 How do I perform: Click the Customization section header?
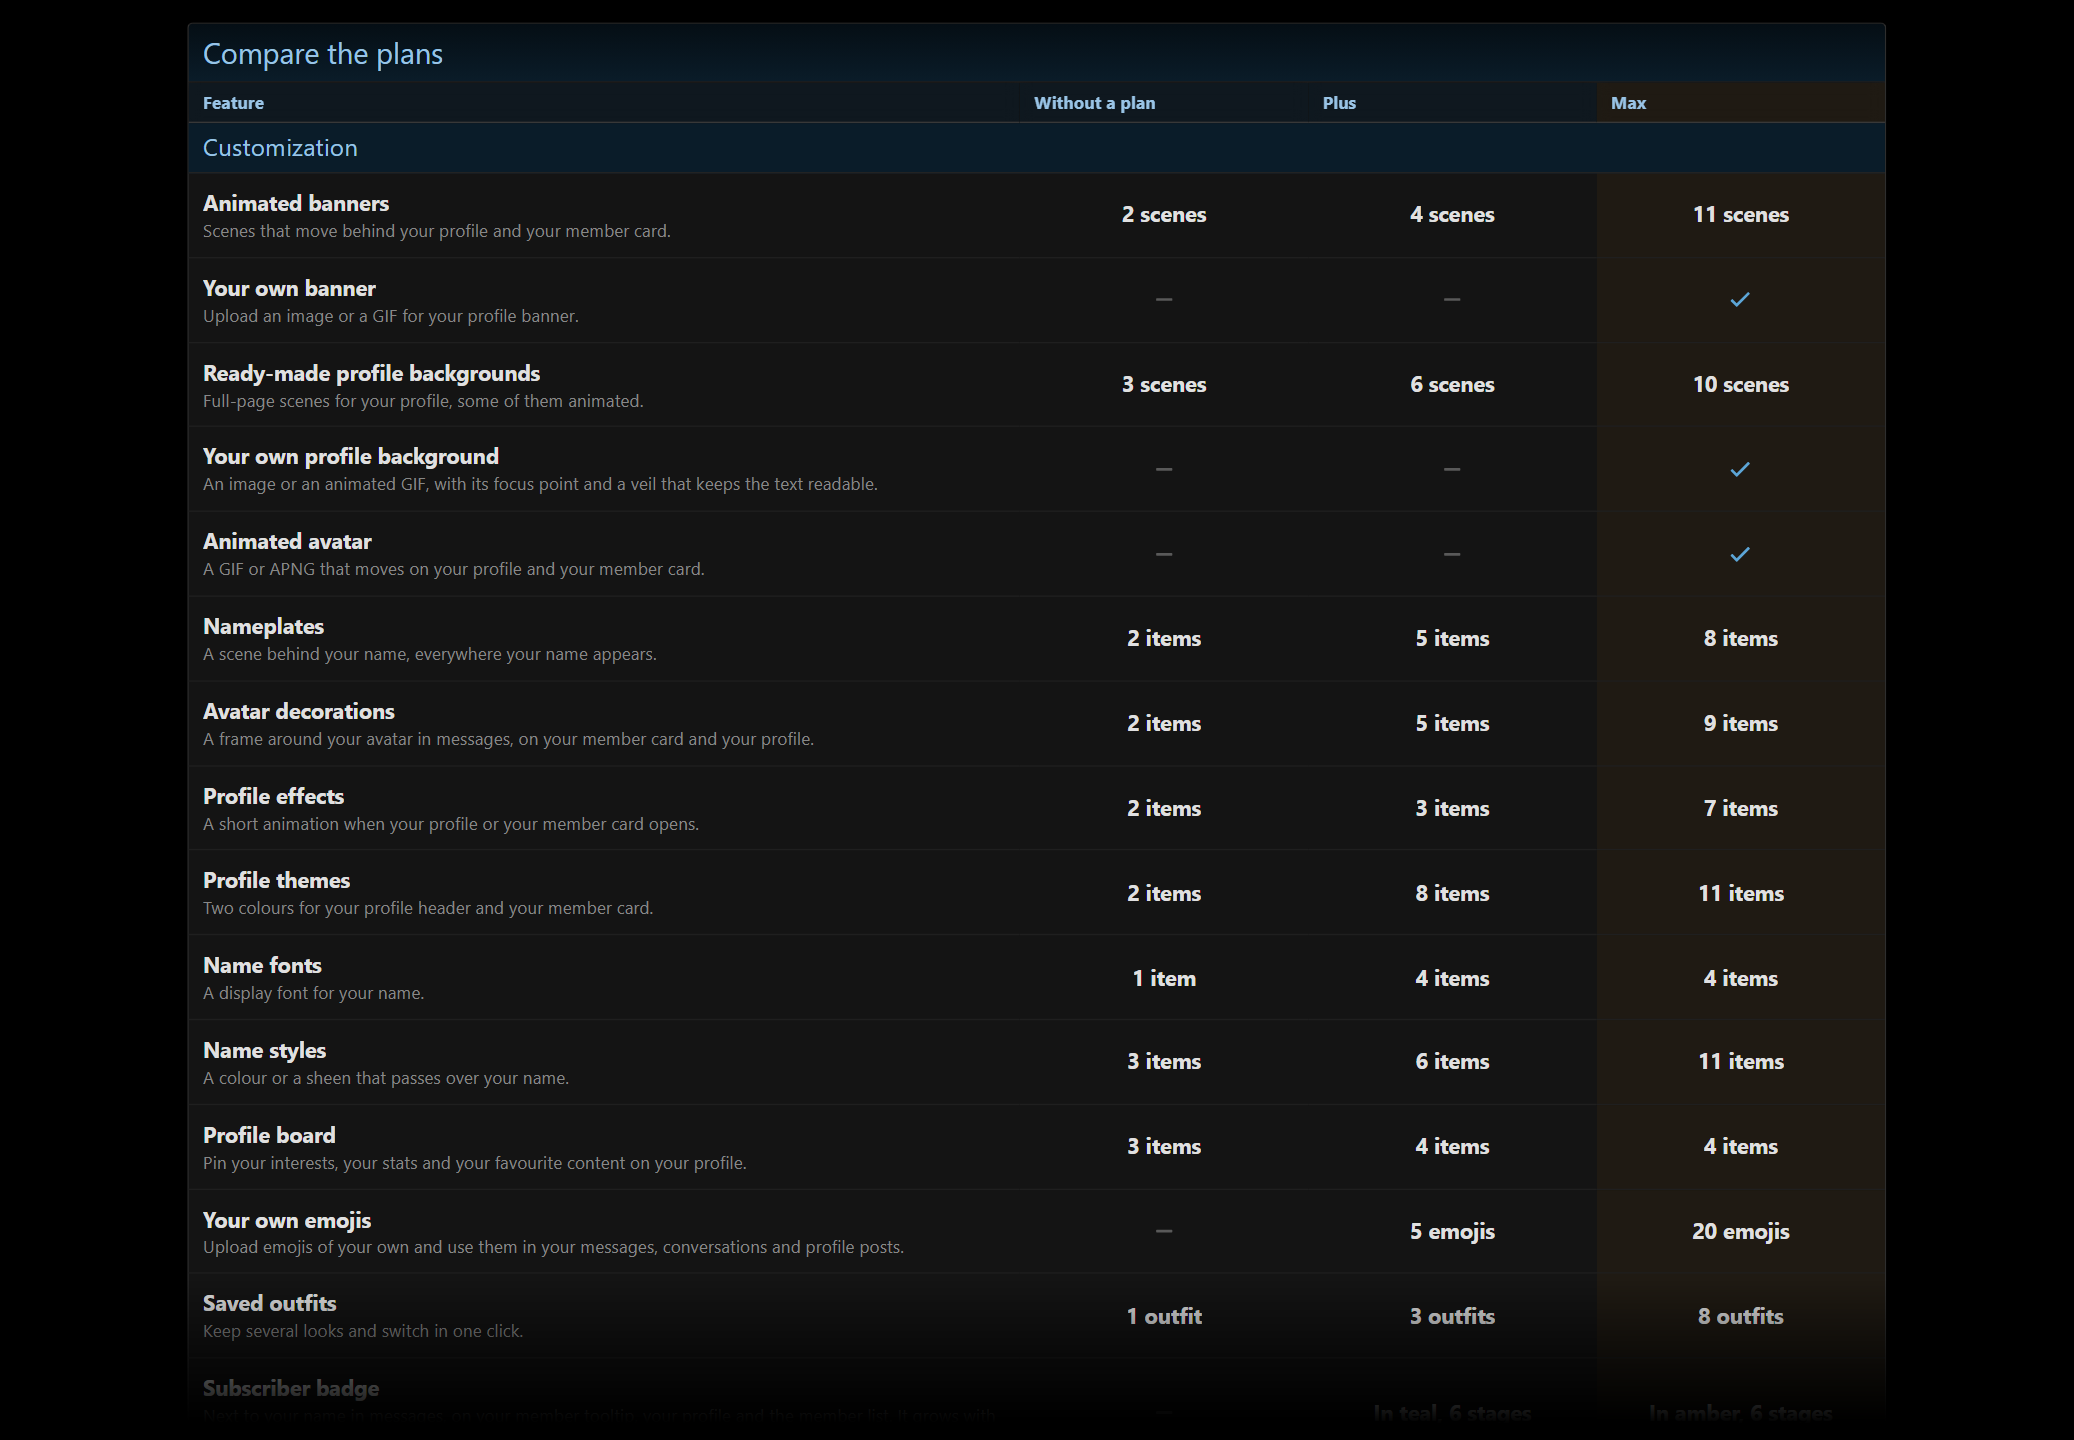pos(280,148)
